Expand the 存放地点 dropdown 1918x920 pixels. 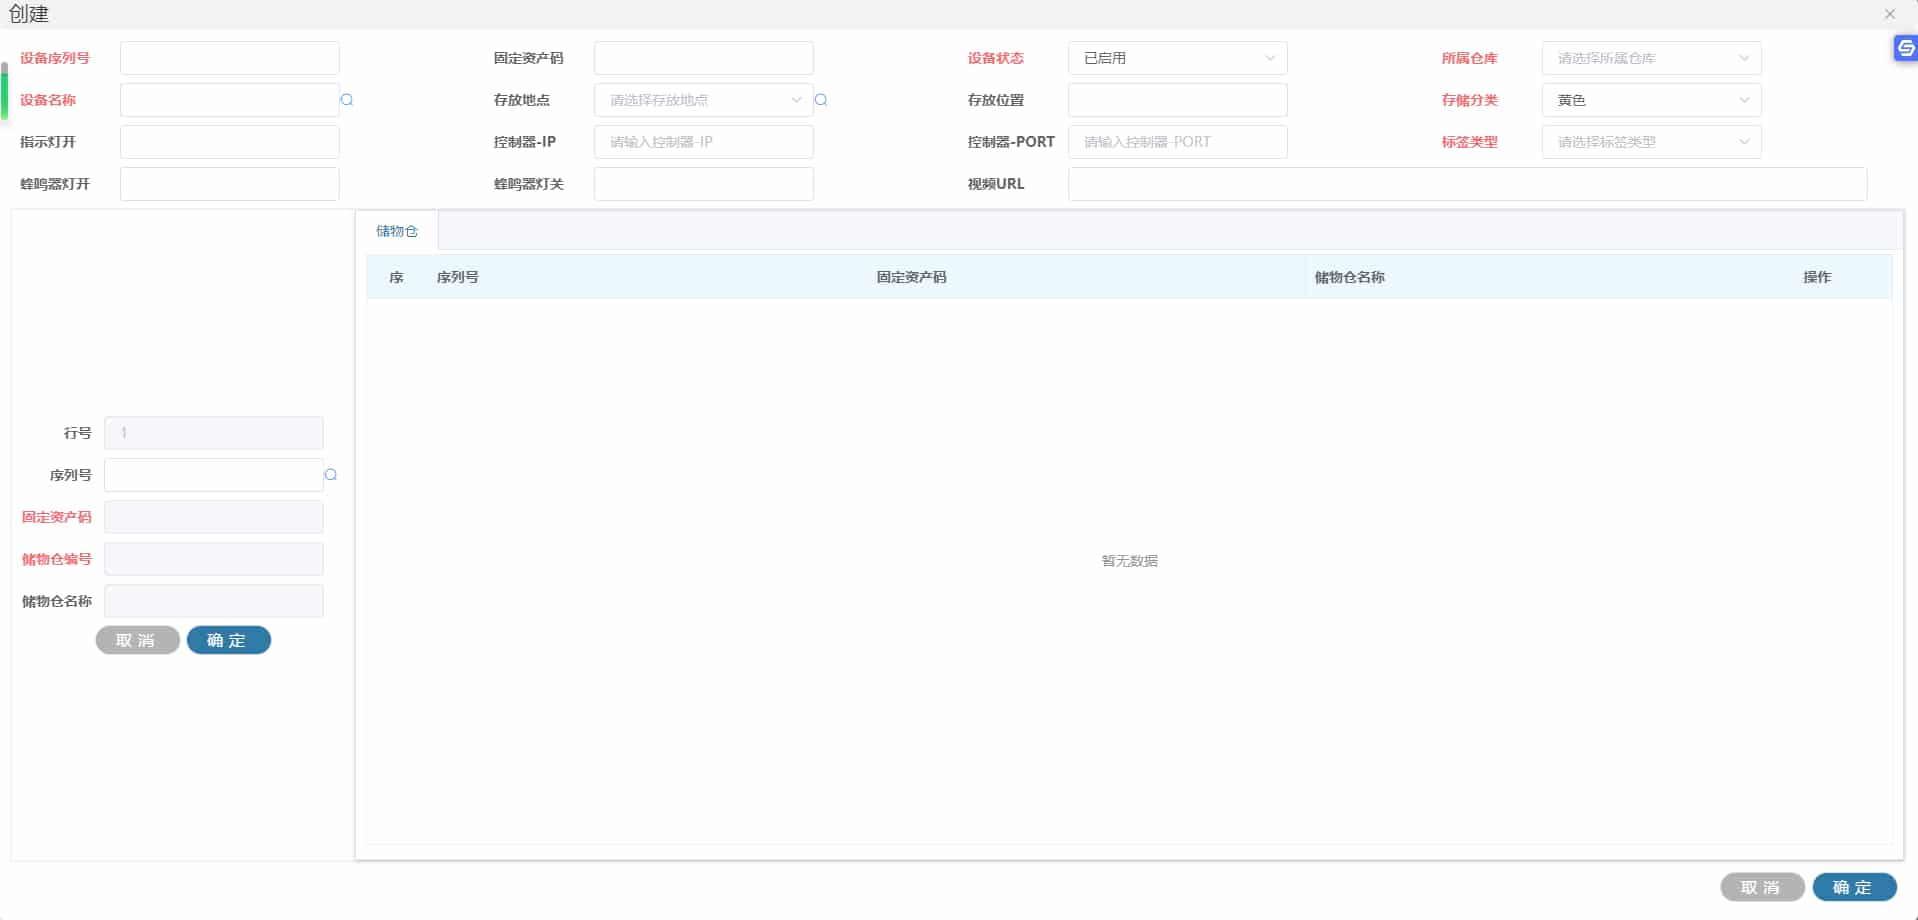703,100
